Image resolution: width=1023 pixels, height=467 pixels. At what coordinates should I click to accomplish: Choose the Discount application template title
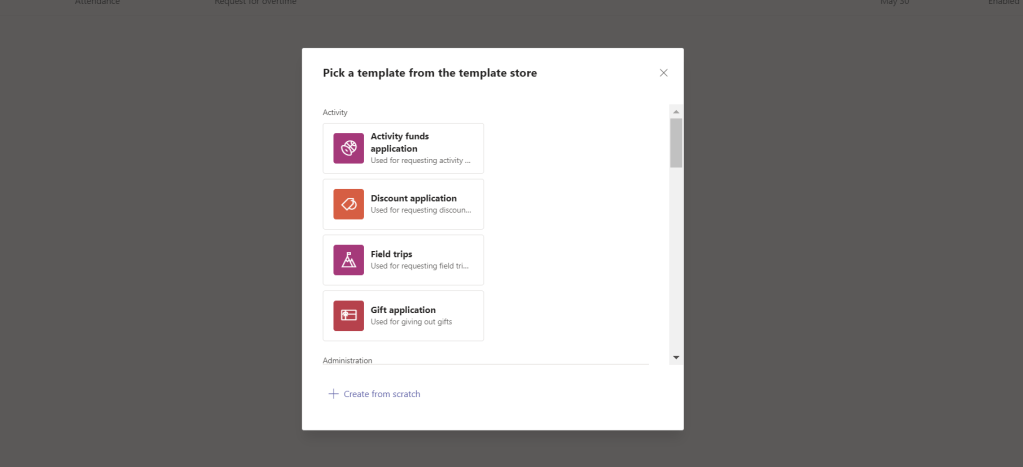click(413, 198)
